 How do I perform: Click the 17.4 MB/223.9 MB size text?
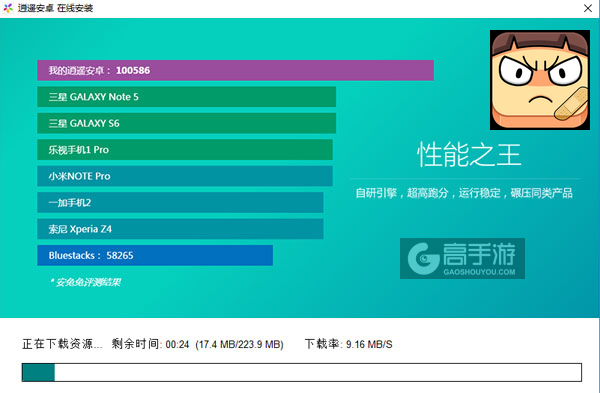(240, 345)
